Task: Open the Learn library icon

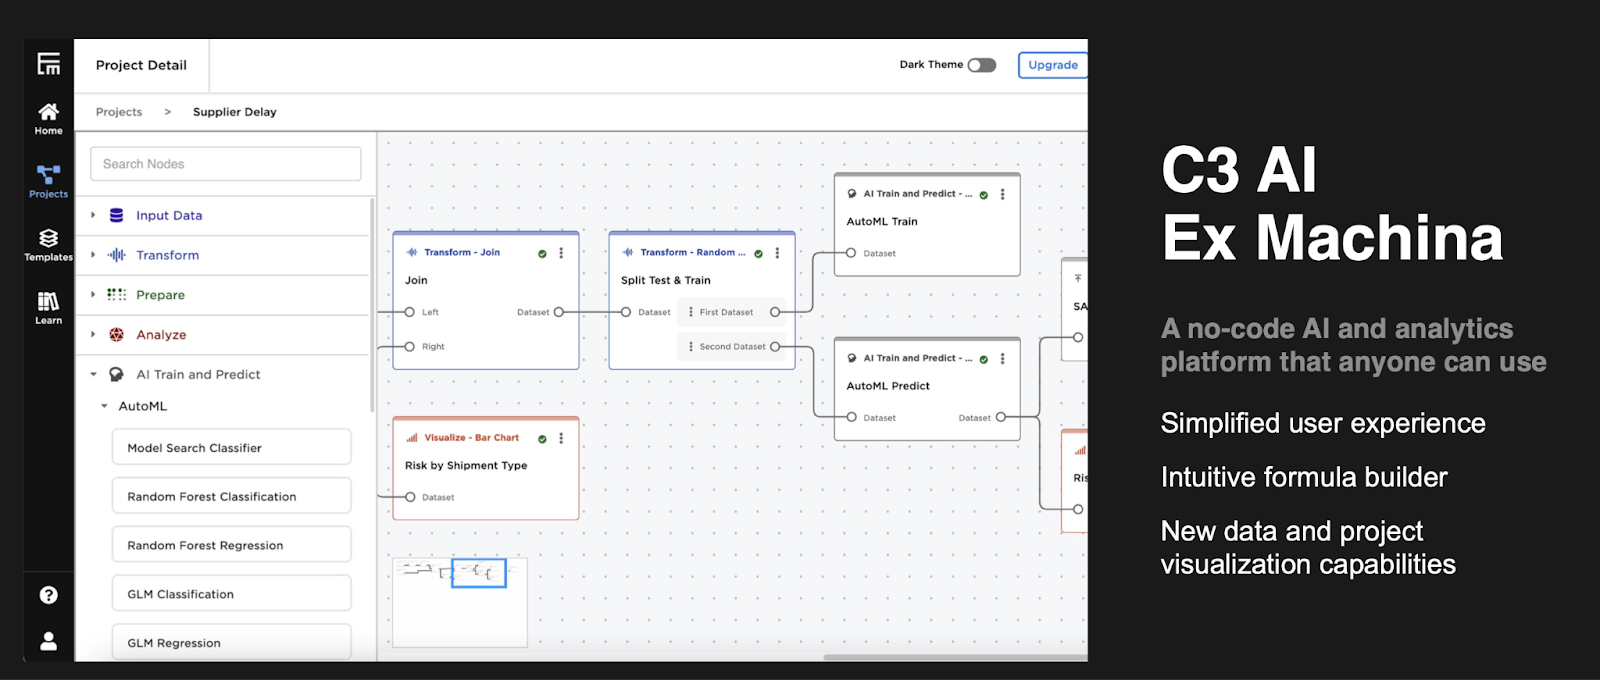Action: click(x=48, y=307)
